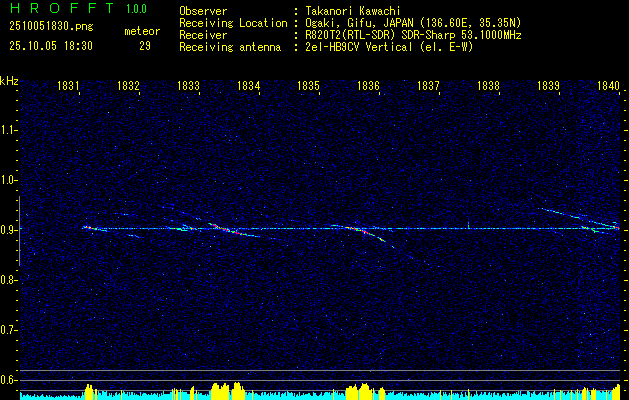Select receiver text R820T2(RTL-SDR) SDR-Sharp 53.1000MHz
Viewport: 629px width, 400px height.
(413, 35)
